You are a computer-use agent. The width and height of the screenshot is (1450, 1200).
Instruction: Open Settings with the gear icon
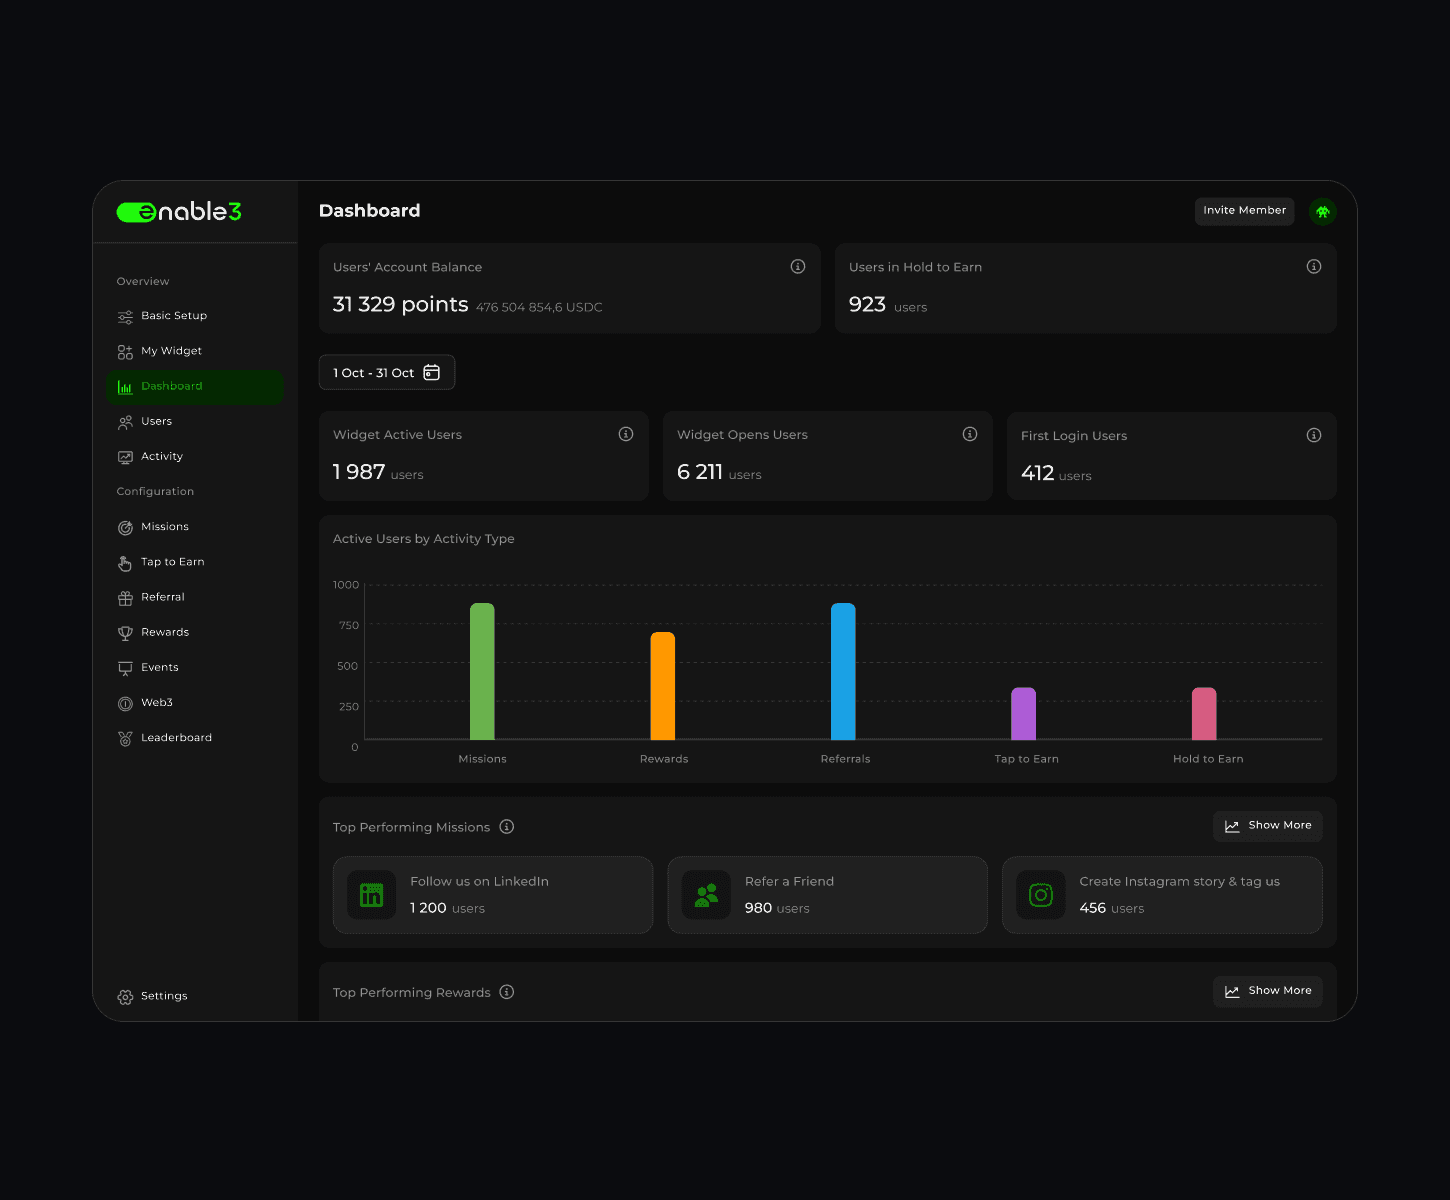tap(125, 996)
